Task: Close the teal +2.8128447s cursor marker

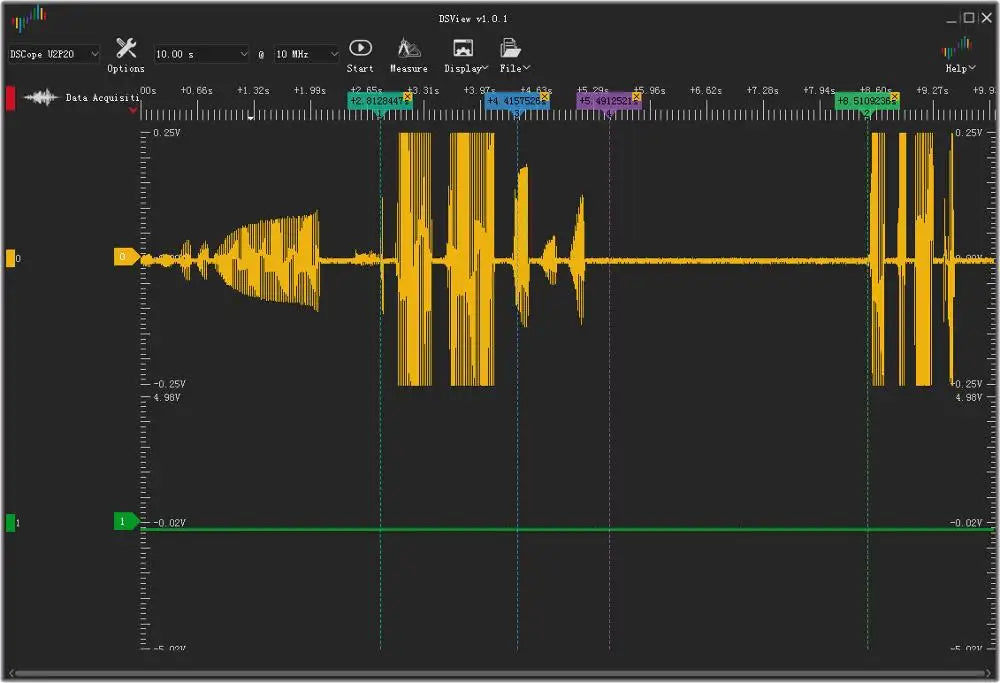Action: [408, 96]
